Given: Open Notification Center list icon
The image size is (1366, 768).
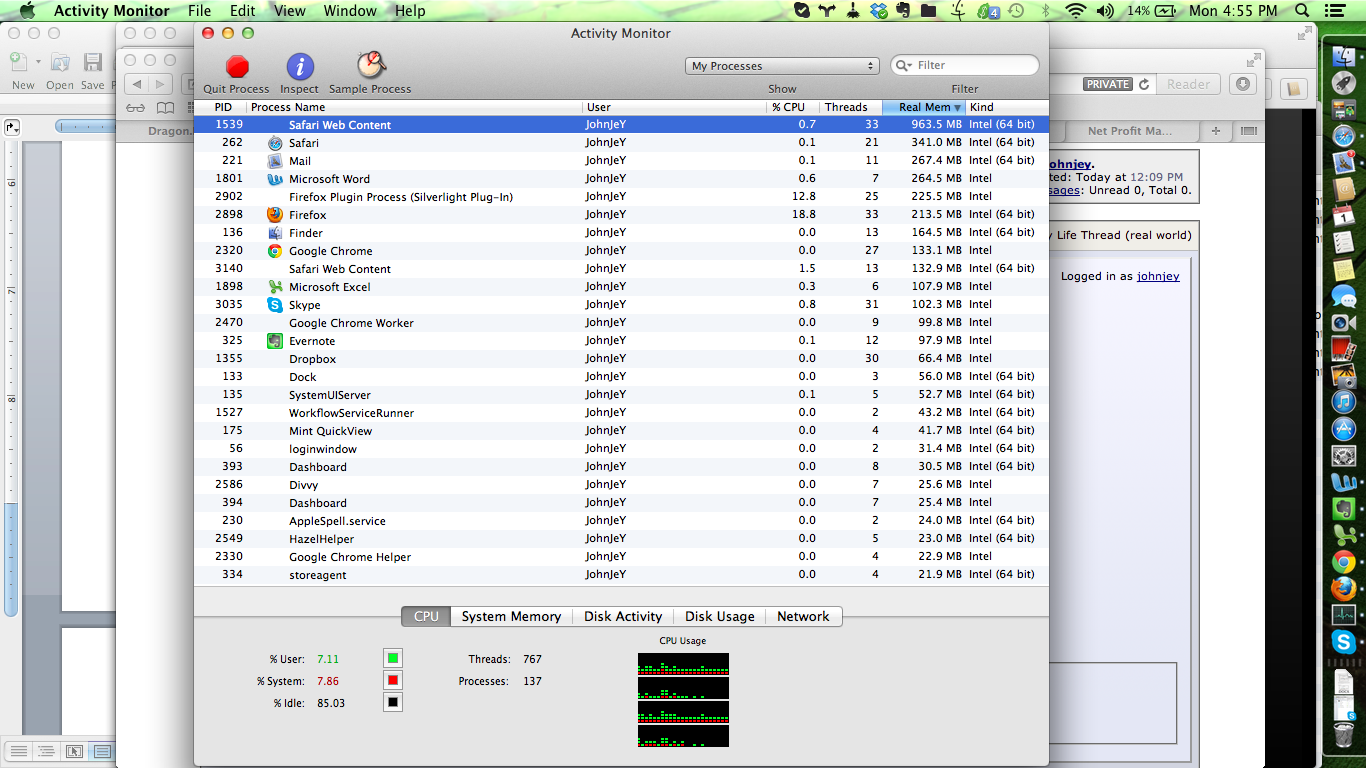Looking at the screenshot, I should pyautogui.click(x=1333, y=11).
